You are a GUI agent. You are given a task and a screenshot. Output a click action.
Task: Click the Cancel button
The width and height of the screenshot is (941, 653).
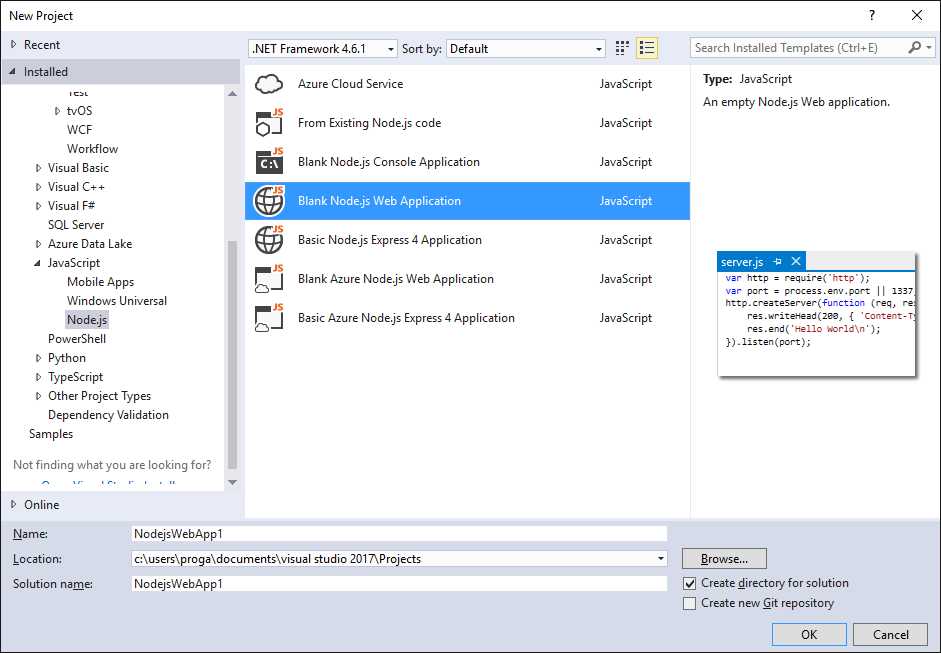click(x=891, y=635)
